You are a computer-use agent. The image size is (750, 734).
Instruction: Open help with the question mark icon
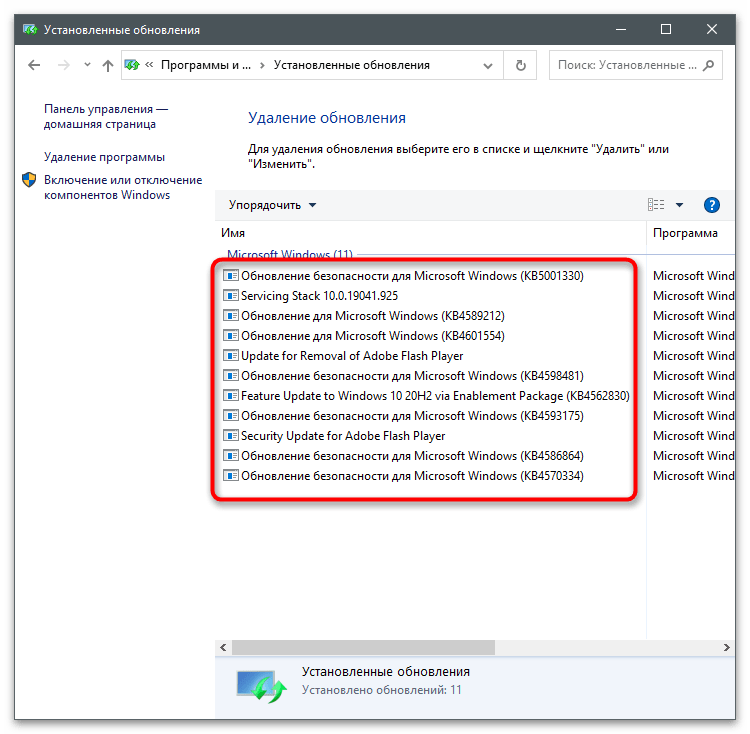(x=712, y=205)
